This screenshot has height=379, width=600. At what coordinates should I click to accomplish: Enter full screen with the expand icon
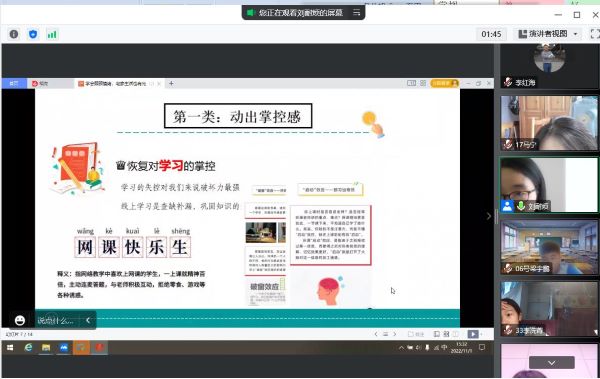pyautogui.click(x=595, y=34)
